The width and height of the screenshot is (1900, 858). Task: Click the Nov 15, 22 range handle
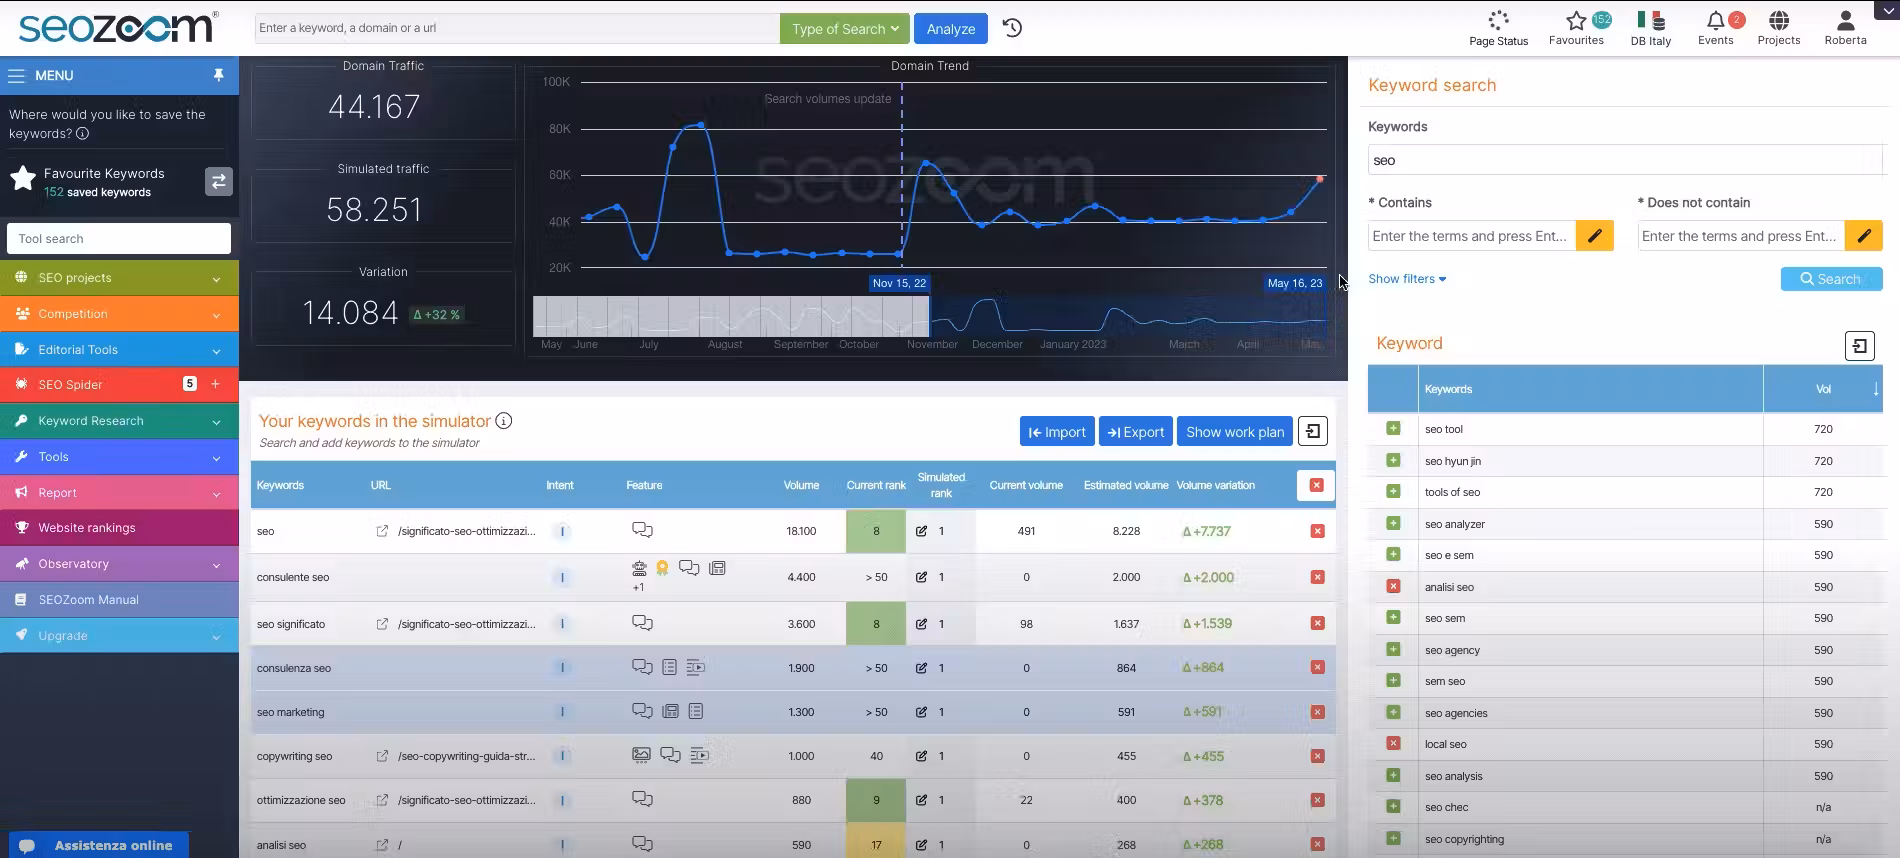[x=899, y=283]
